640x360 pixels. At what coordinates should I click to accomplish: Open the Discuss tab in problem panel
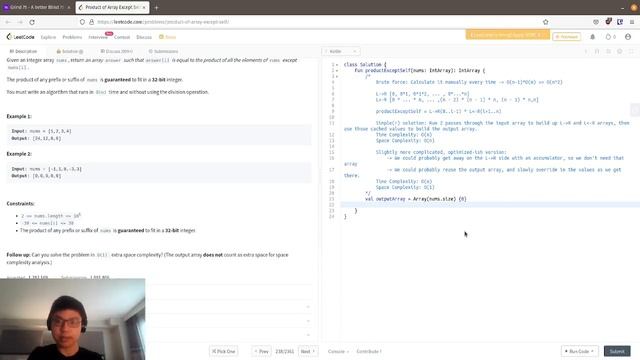[116, 51]
